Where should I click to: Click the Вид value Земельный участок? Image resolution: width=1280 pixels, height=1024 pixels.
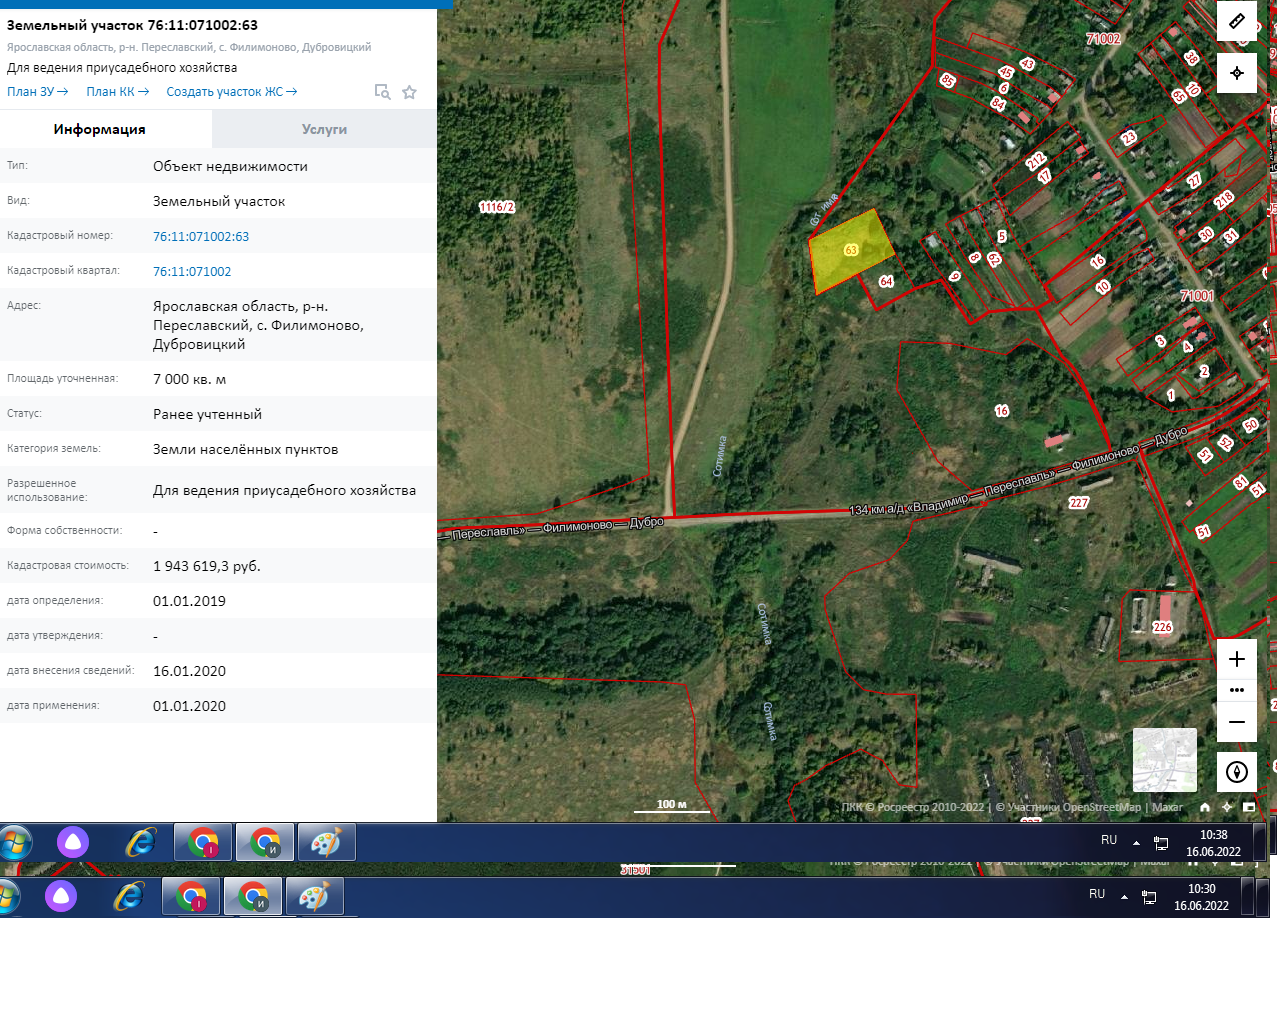[x=219, y=202]
